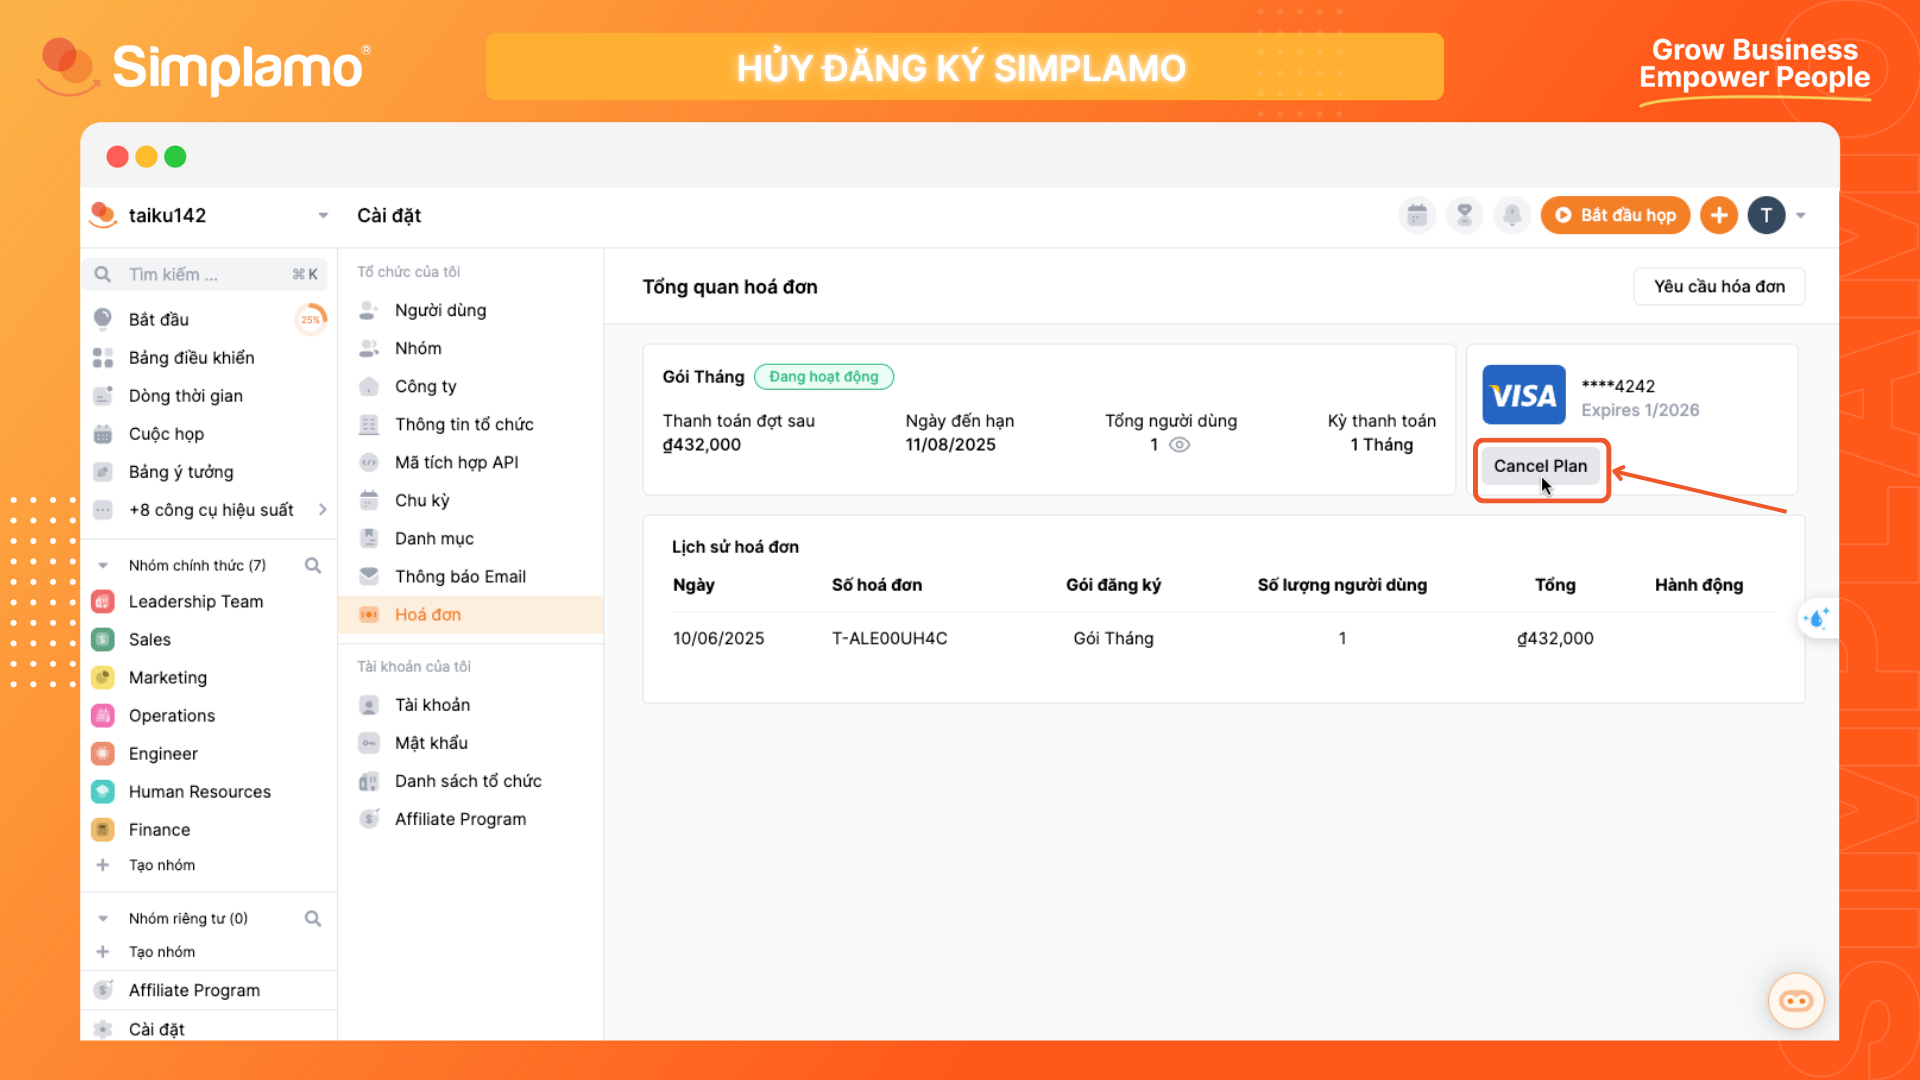This screenshot has height=1080, width=1920.
Task: Click the Mã tích hợp API icon
Action: (369, 462)
